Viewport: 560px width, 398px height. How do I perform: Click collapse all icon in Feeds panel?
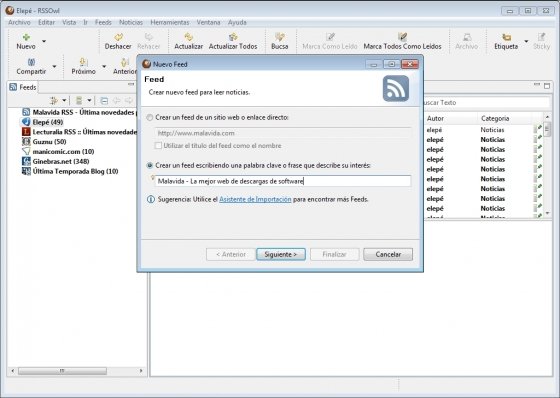point(104,101)
